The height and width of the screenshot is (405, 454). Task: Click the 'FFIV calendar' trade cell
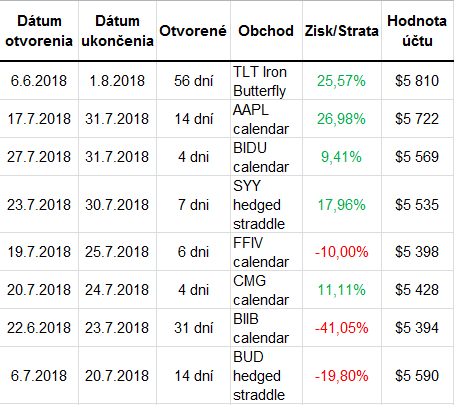266,252
